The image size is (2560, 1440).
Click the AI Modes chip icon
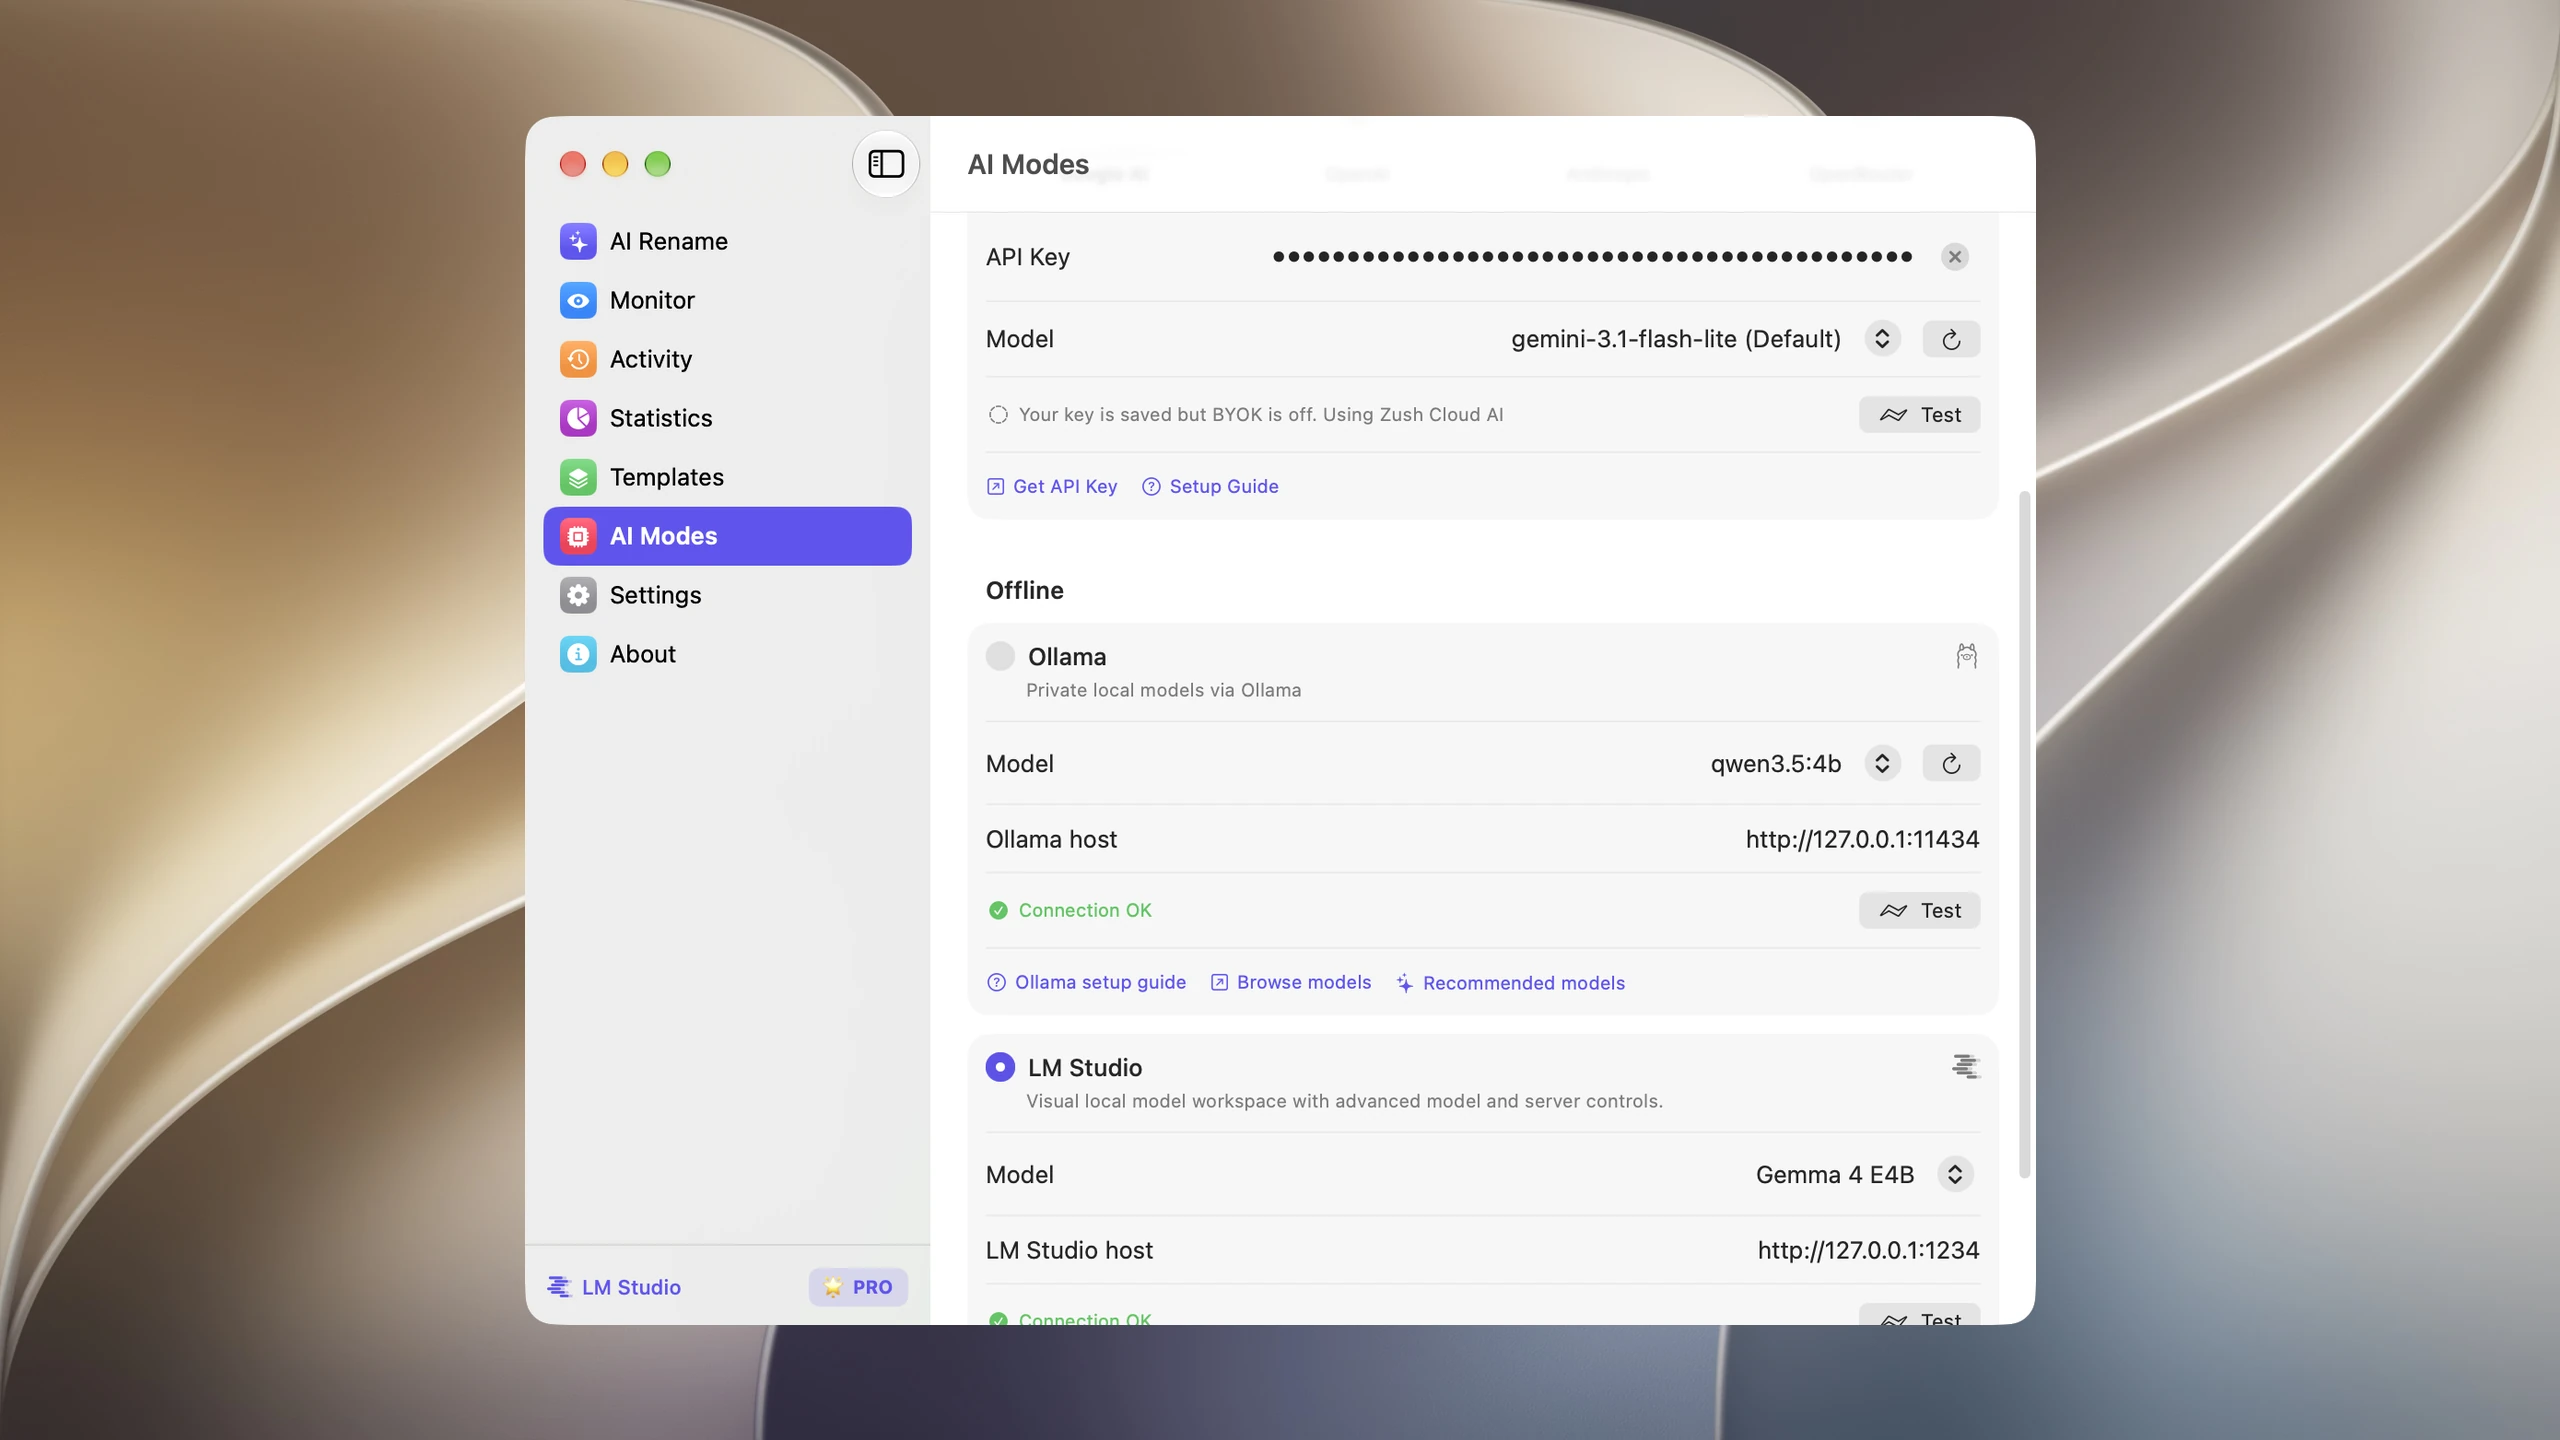click(578, 536)
